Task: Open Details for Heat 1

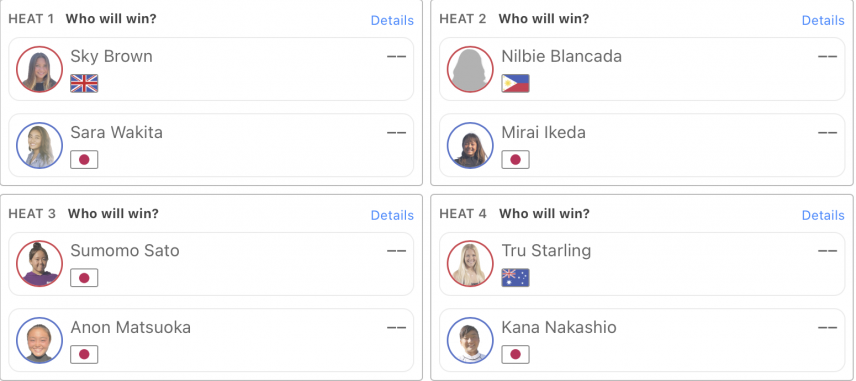Action: tap(392, 20)
